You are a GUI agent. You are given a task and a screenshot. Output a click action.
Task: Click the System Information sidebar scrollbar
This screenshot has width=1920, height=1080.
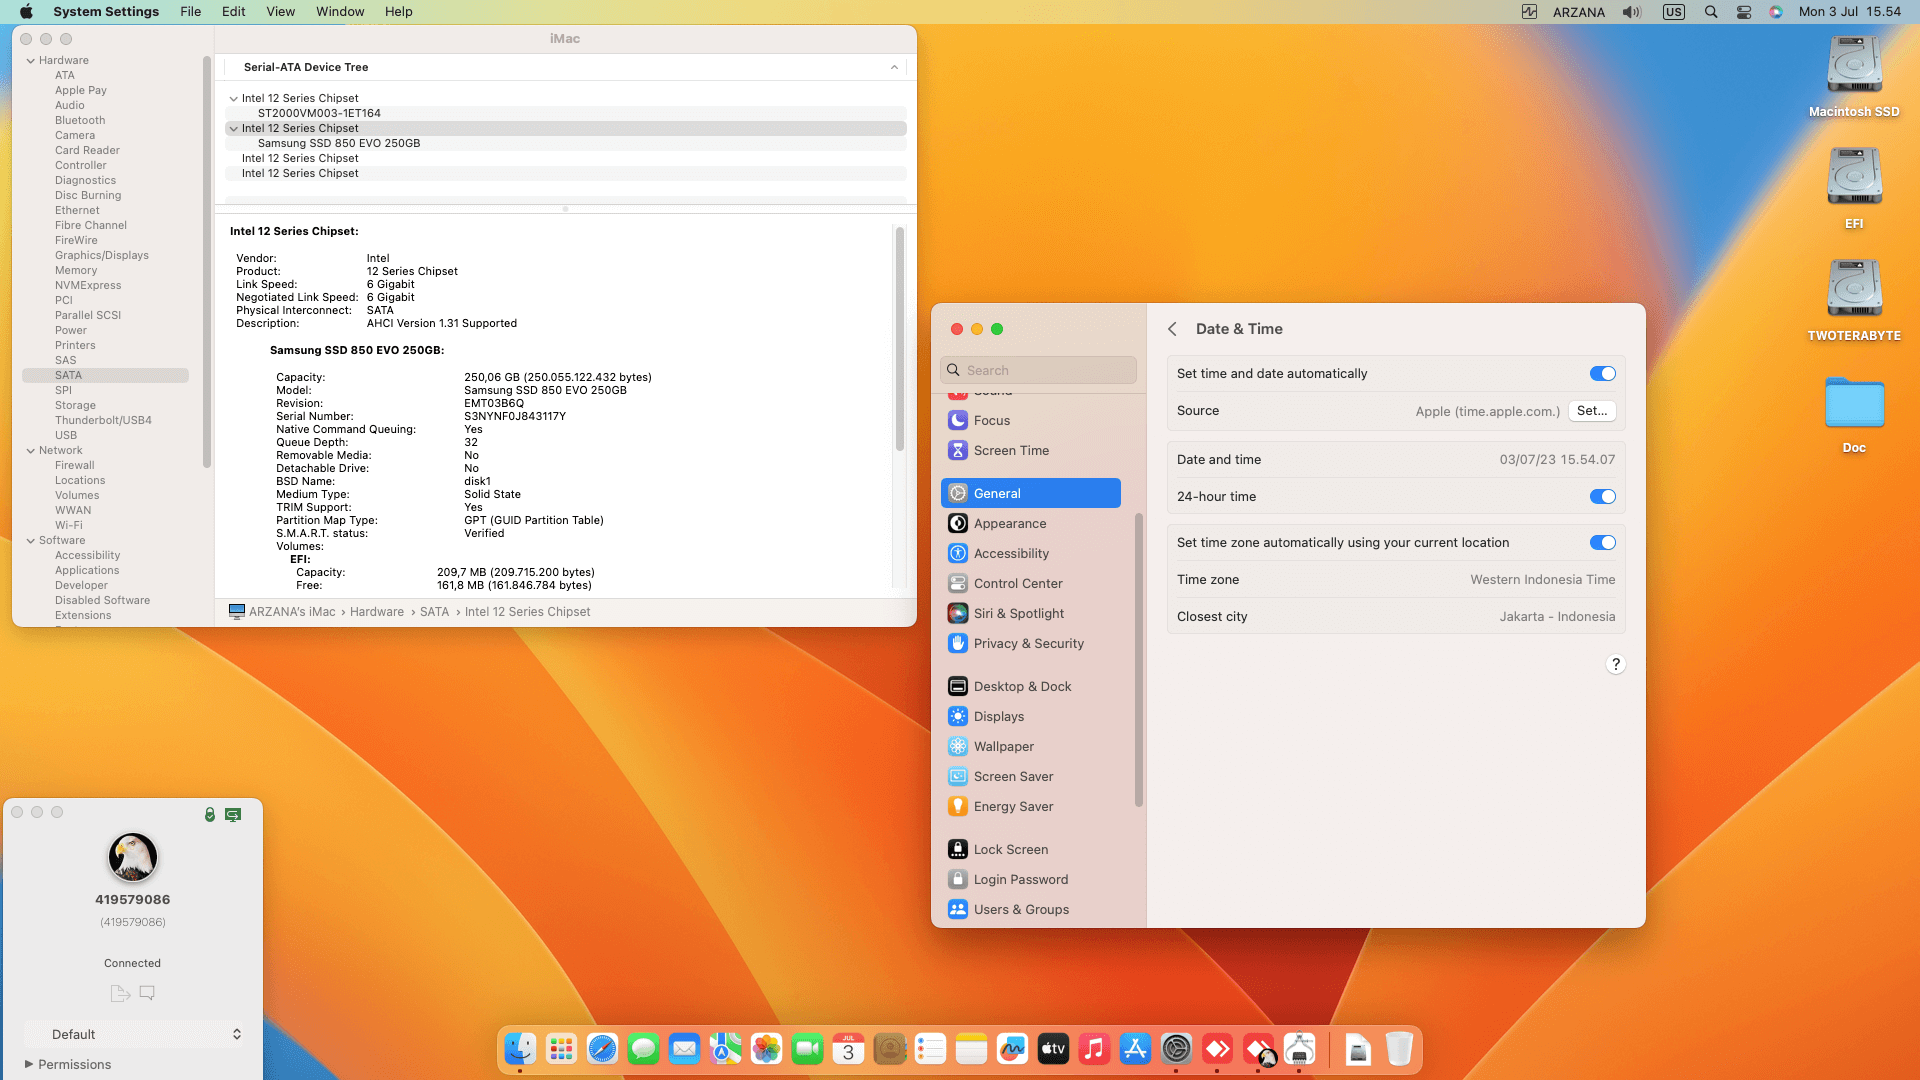pyautogui.click(x=207, y=262)
